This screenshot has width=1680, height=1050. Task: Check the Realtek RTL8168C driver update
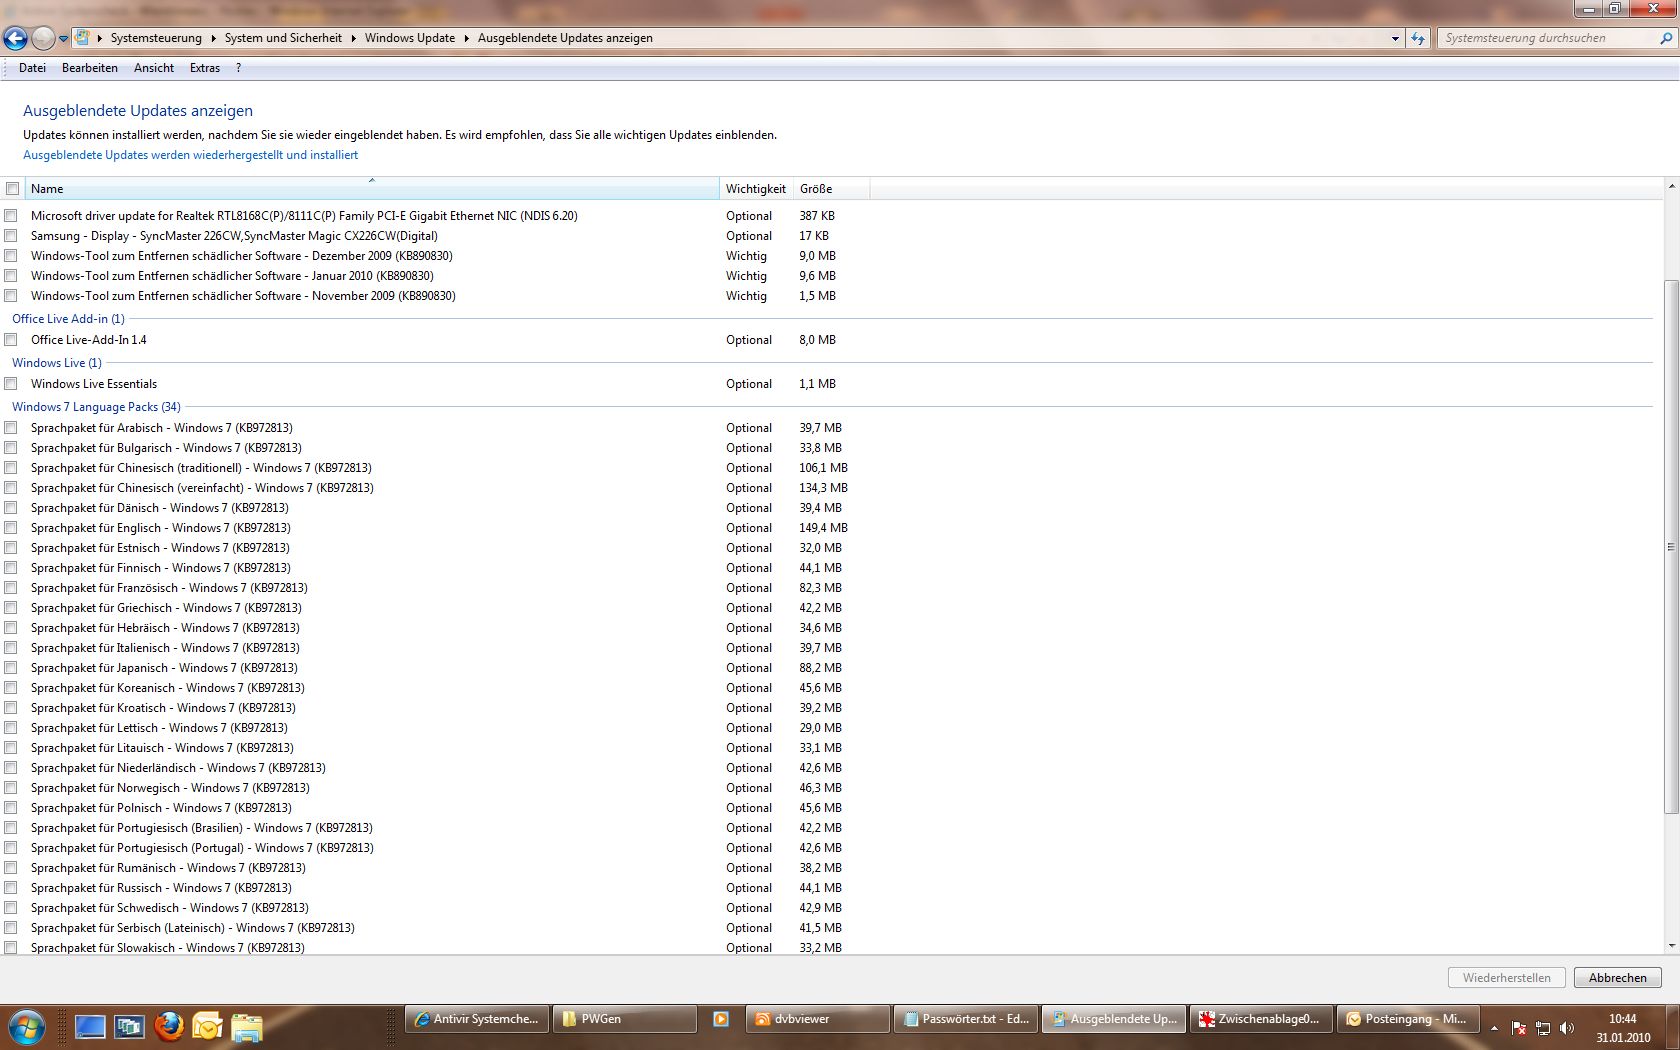(11, 216)
